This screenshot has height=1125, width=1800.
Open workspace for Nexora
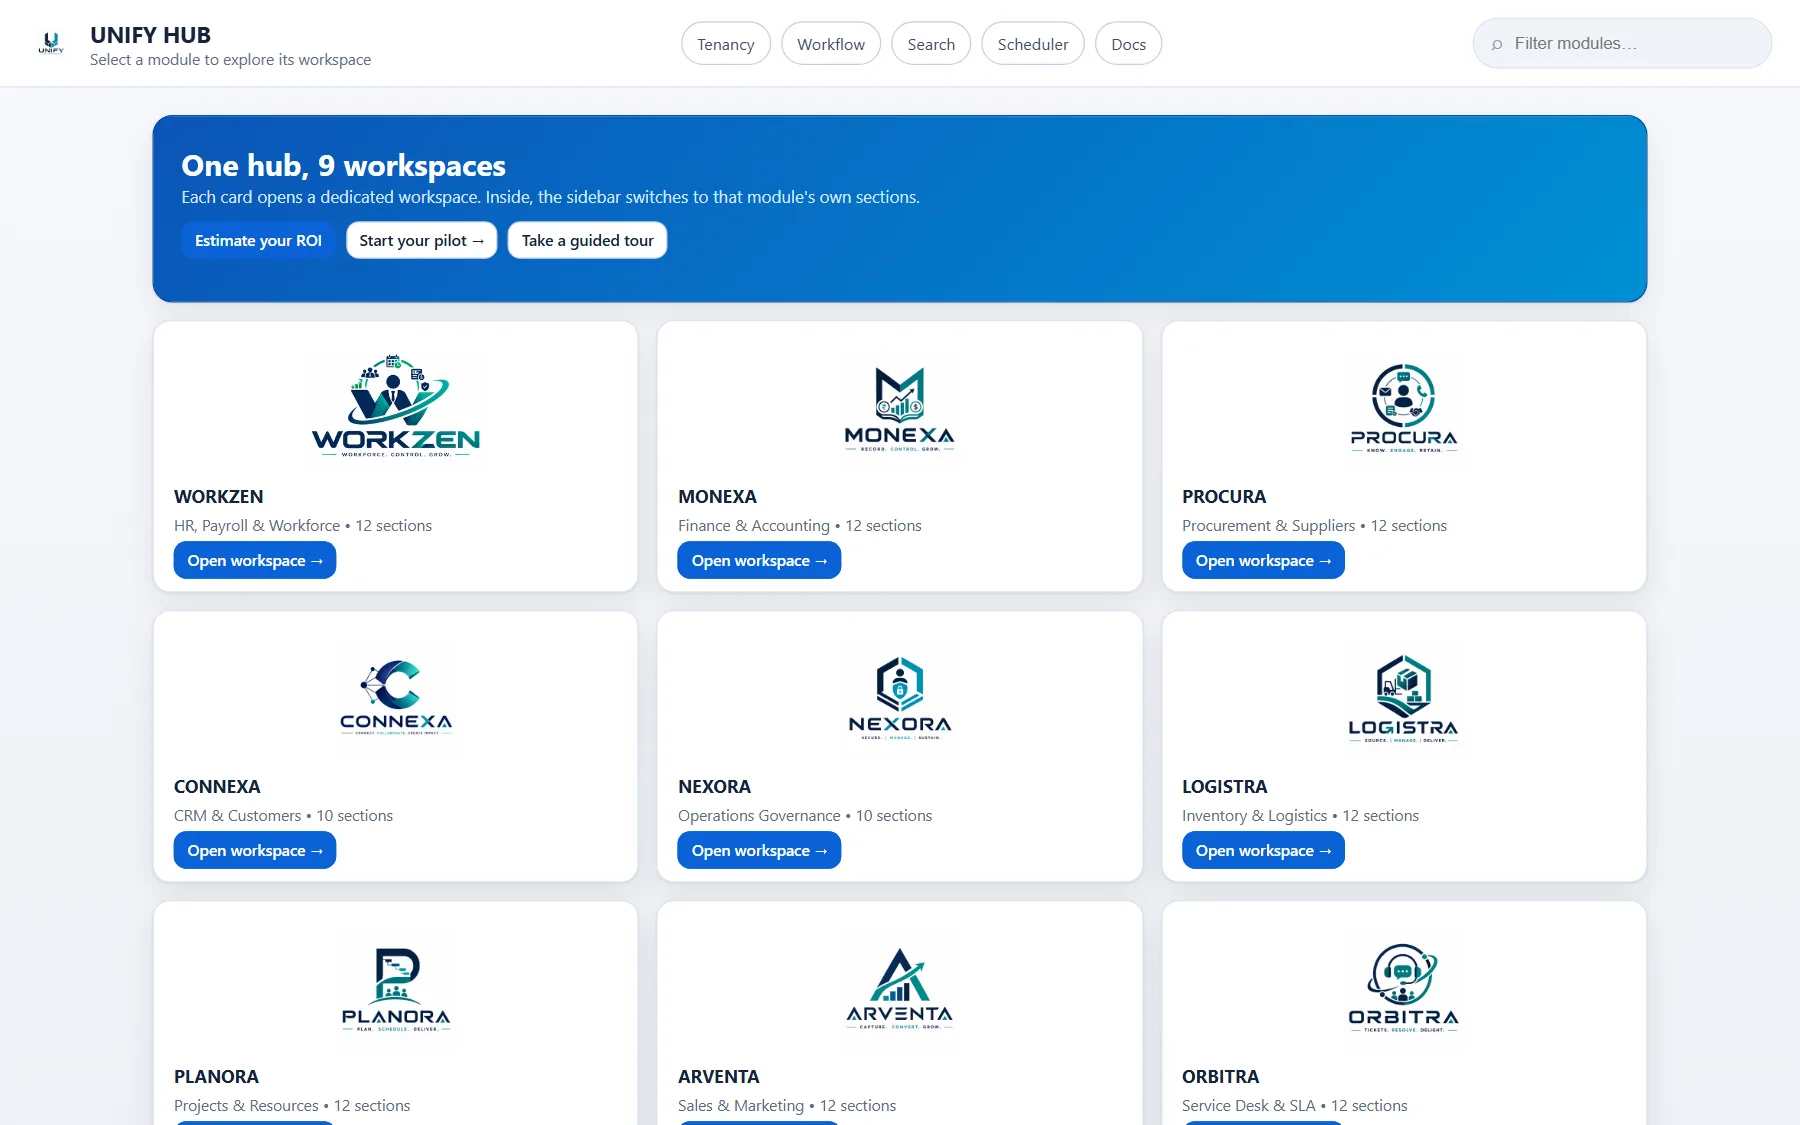(759, 850)
